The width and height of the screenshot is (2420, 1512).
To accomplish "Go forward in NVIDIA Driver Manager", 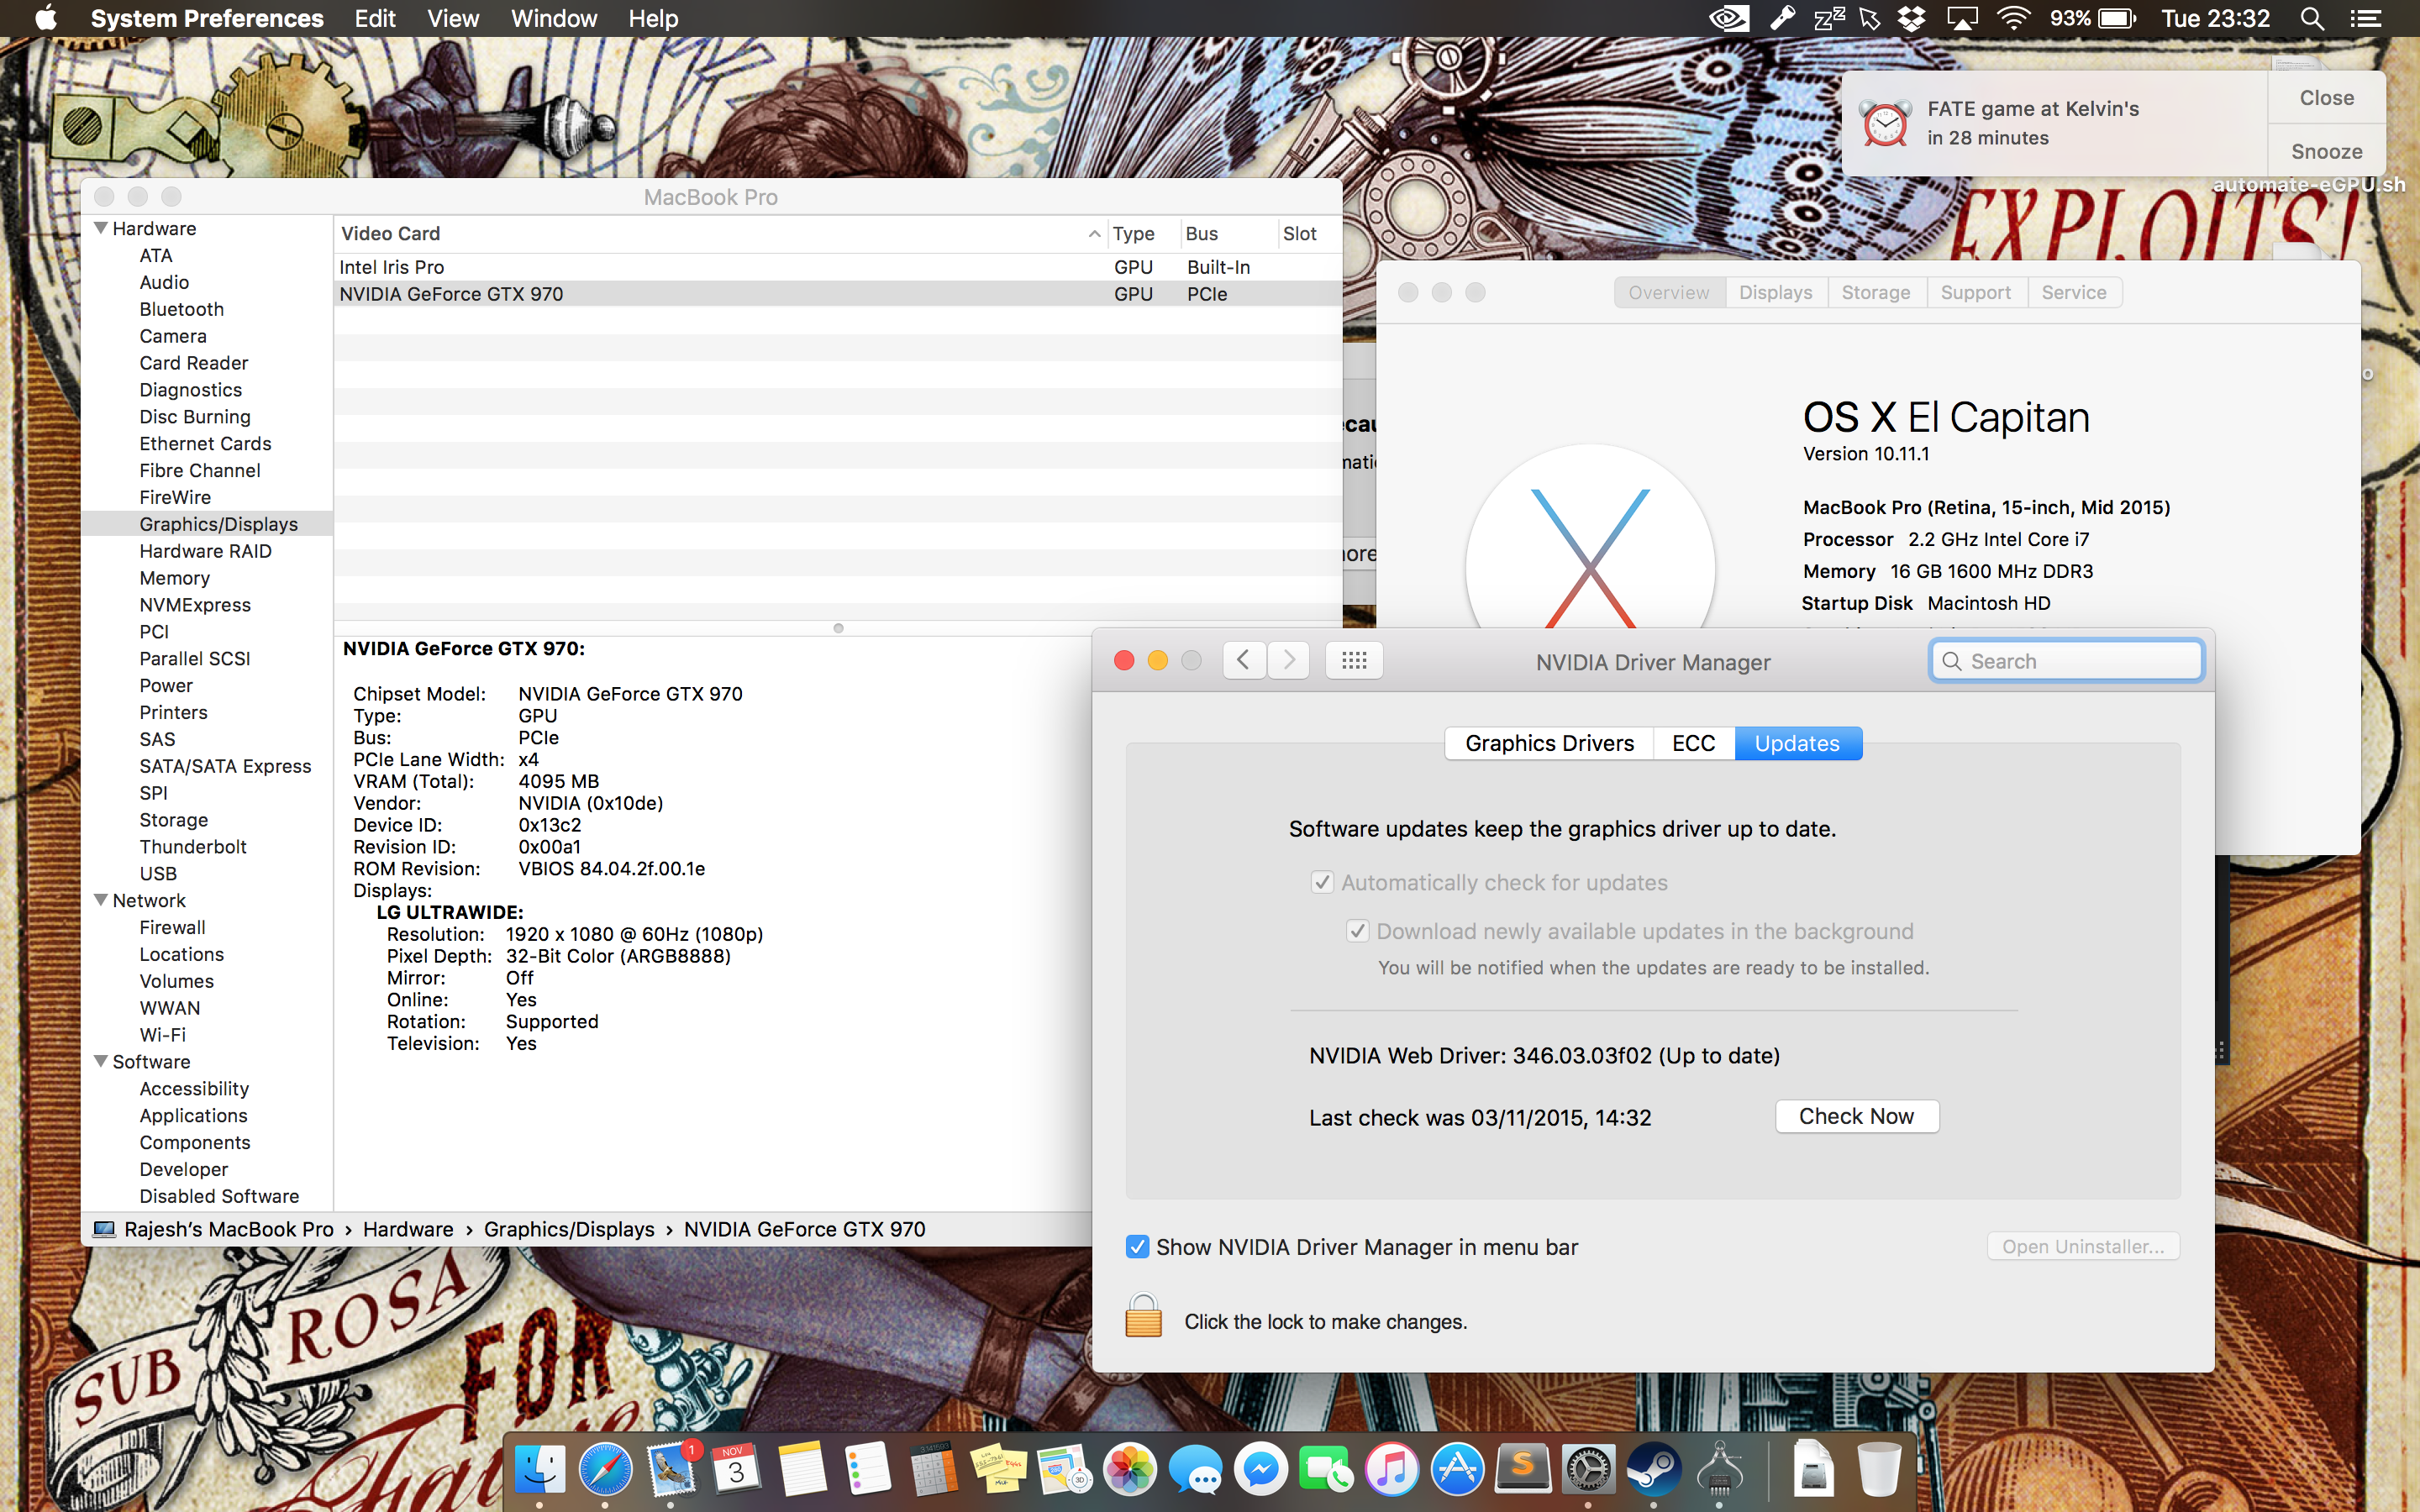I will tap(1289, 660).
